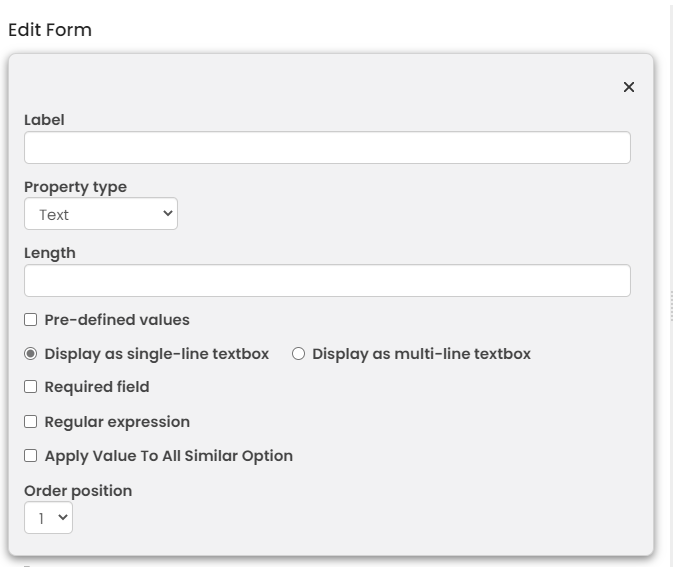Tick the Required field checkbox
Viewport: 673px width, 567px height.
pyautogui.click(x=31, y=387)
